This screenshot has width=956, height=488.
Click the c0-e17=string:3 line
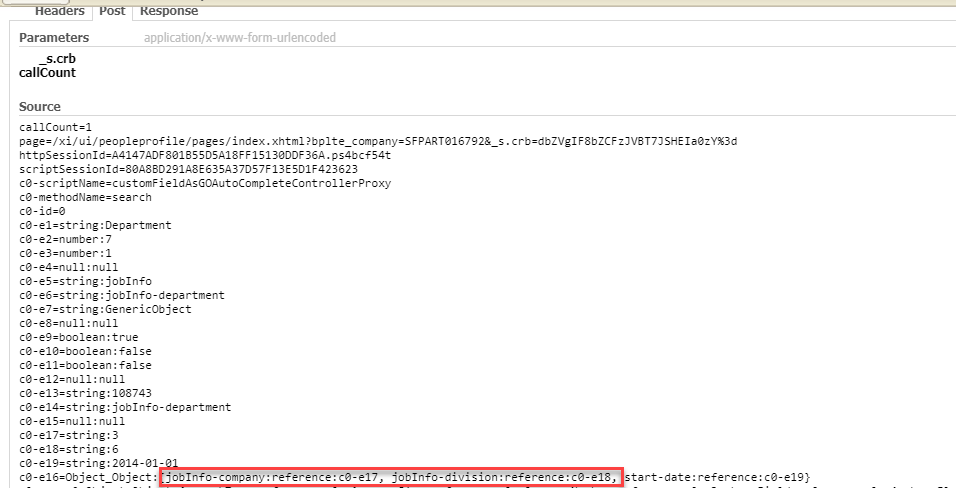(69, 436)
